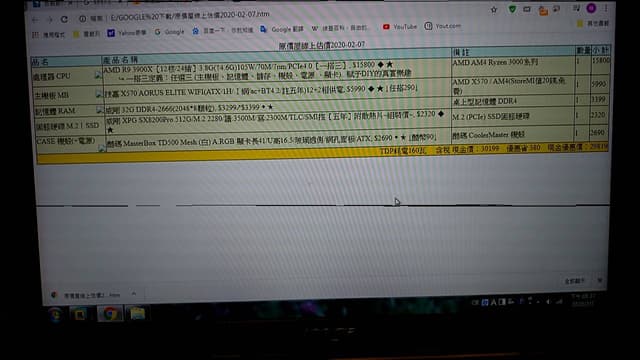Click the page info icon beside the address

(x=82, y=18)
